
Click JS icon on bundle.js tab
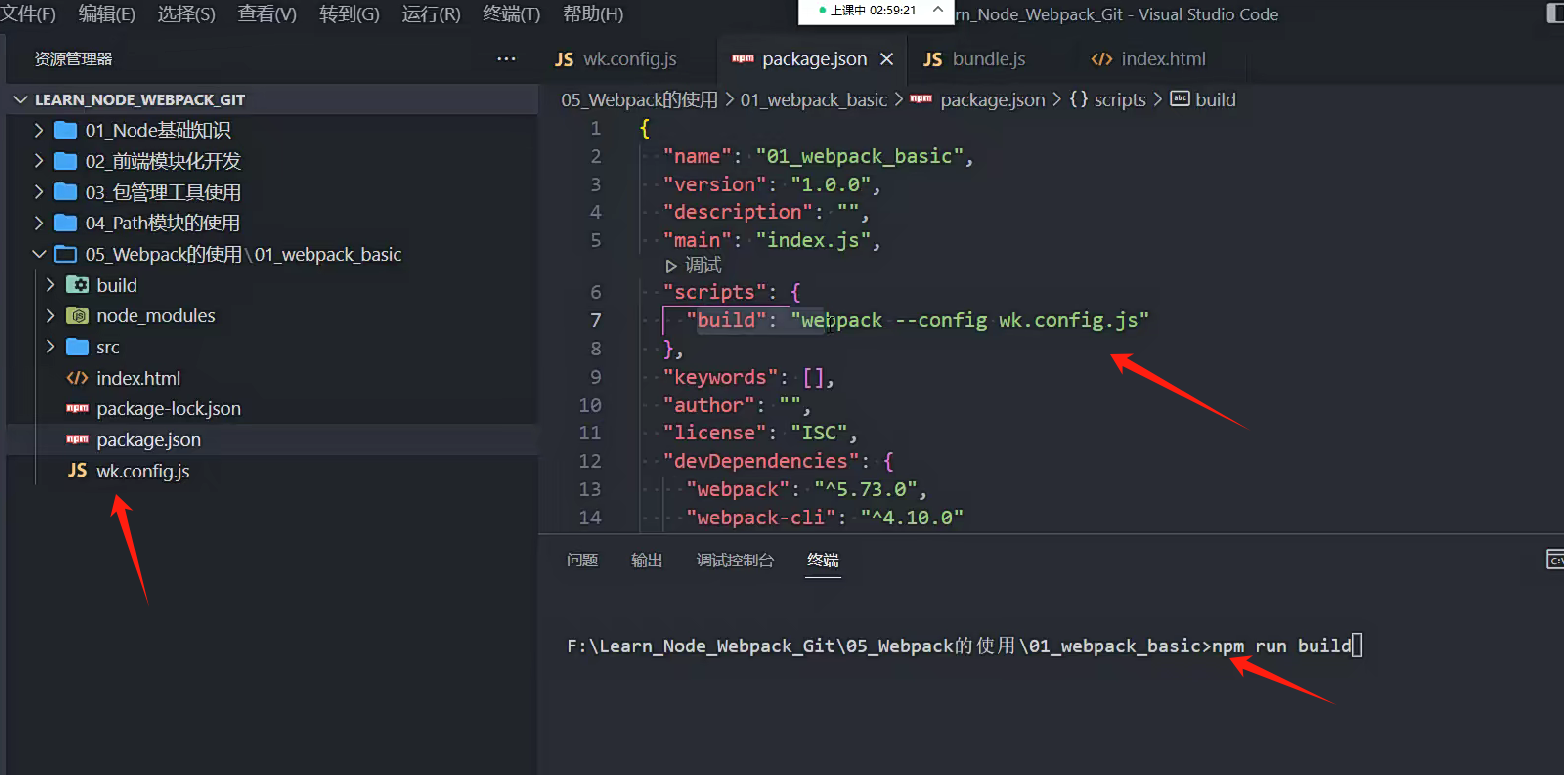pos(933,59)
